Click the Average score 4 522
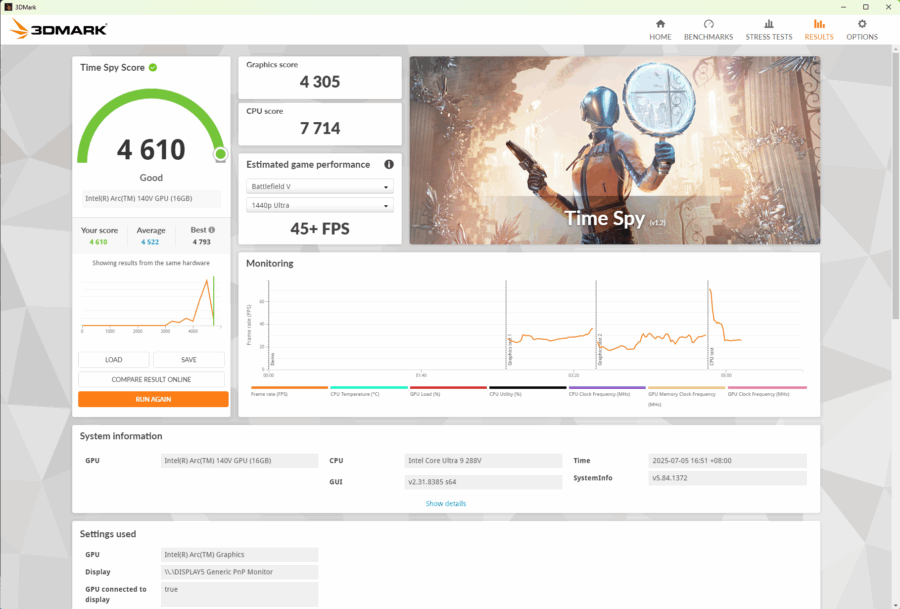Image resolution: width=900 pixels, height=609 pixels. [150, 242]
